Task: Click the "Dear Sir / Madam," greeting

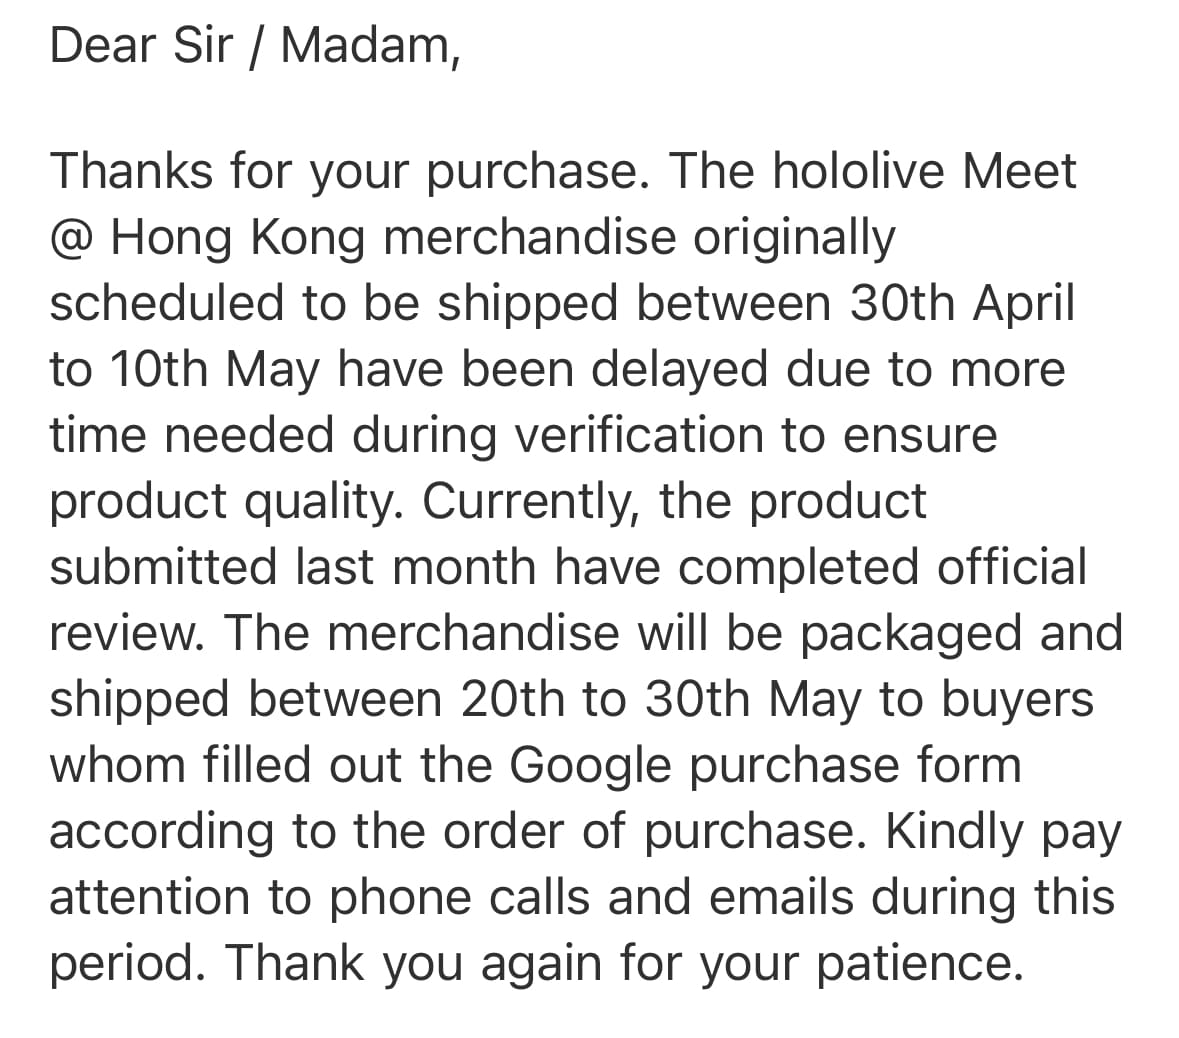Action: click(255, 45)
